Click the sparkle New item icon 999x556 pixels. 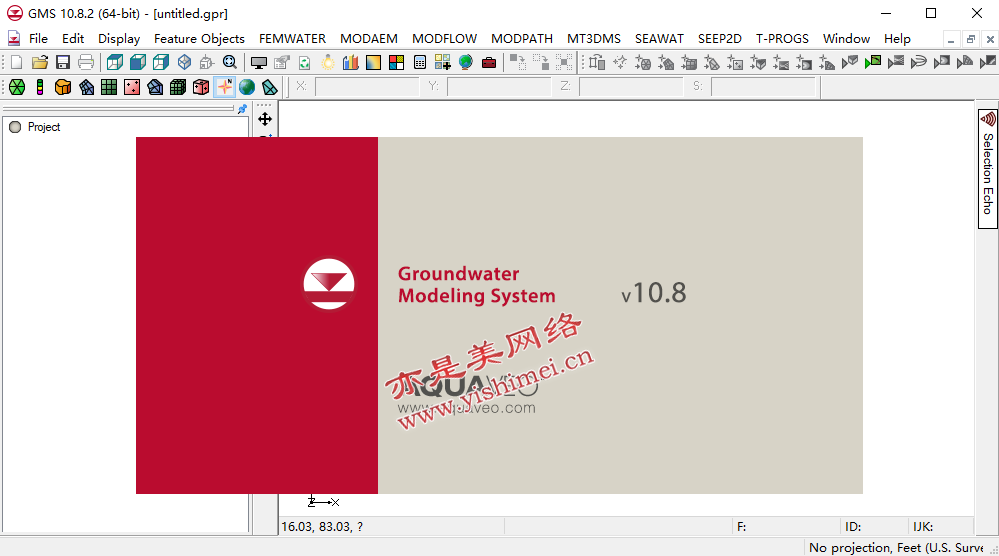620,62
